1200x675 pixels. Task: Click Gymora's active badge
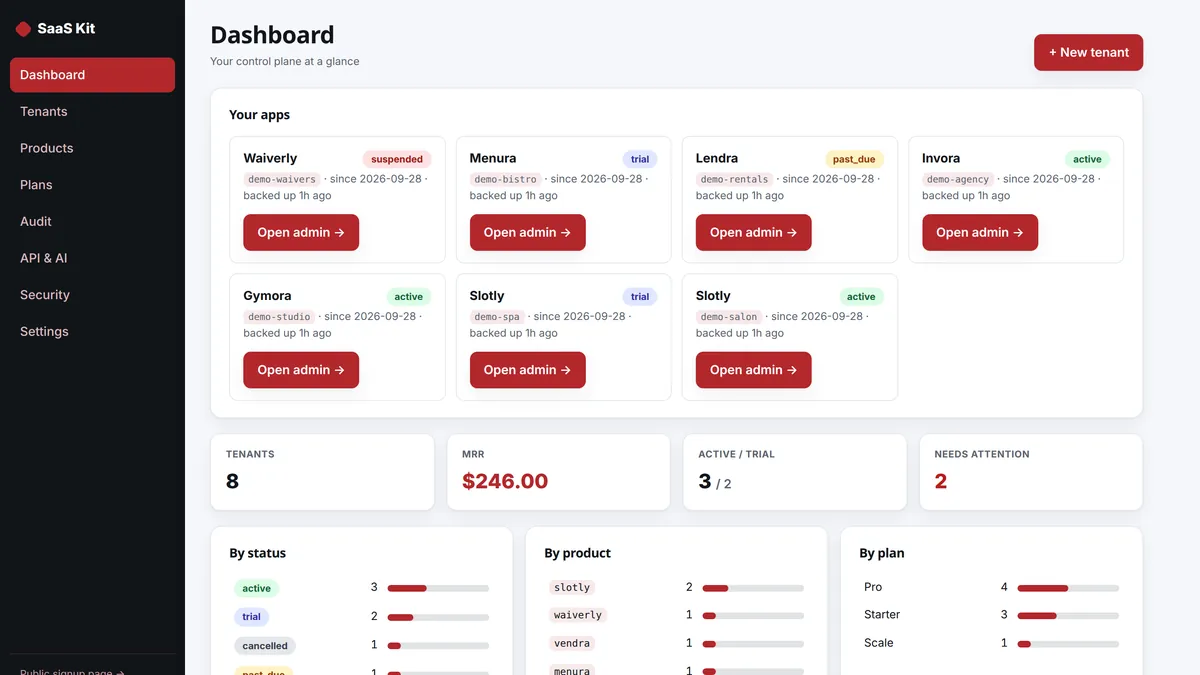tap(408, 297)
